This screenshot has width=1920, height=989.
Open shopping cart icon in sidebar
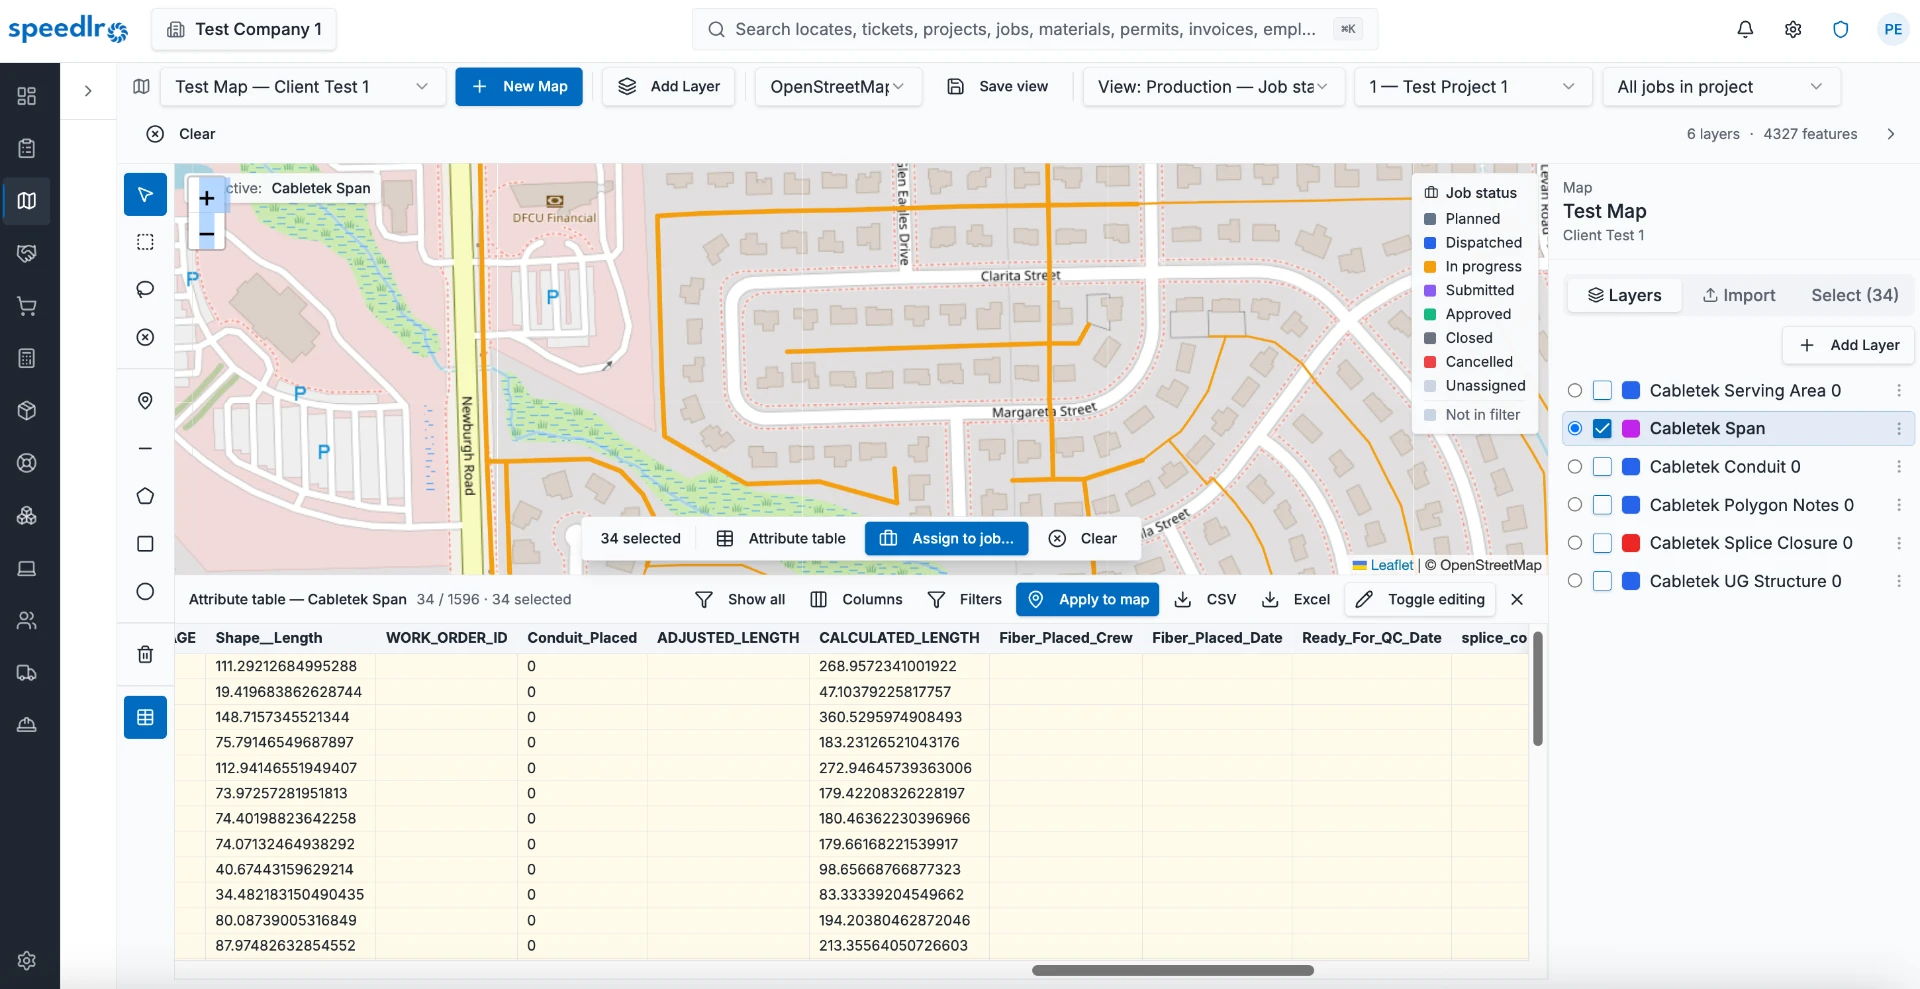point(27,306)
